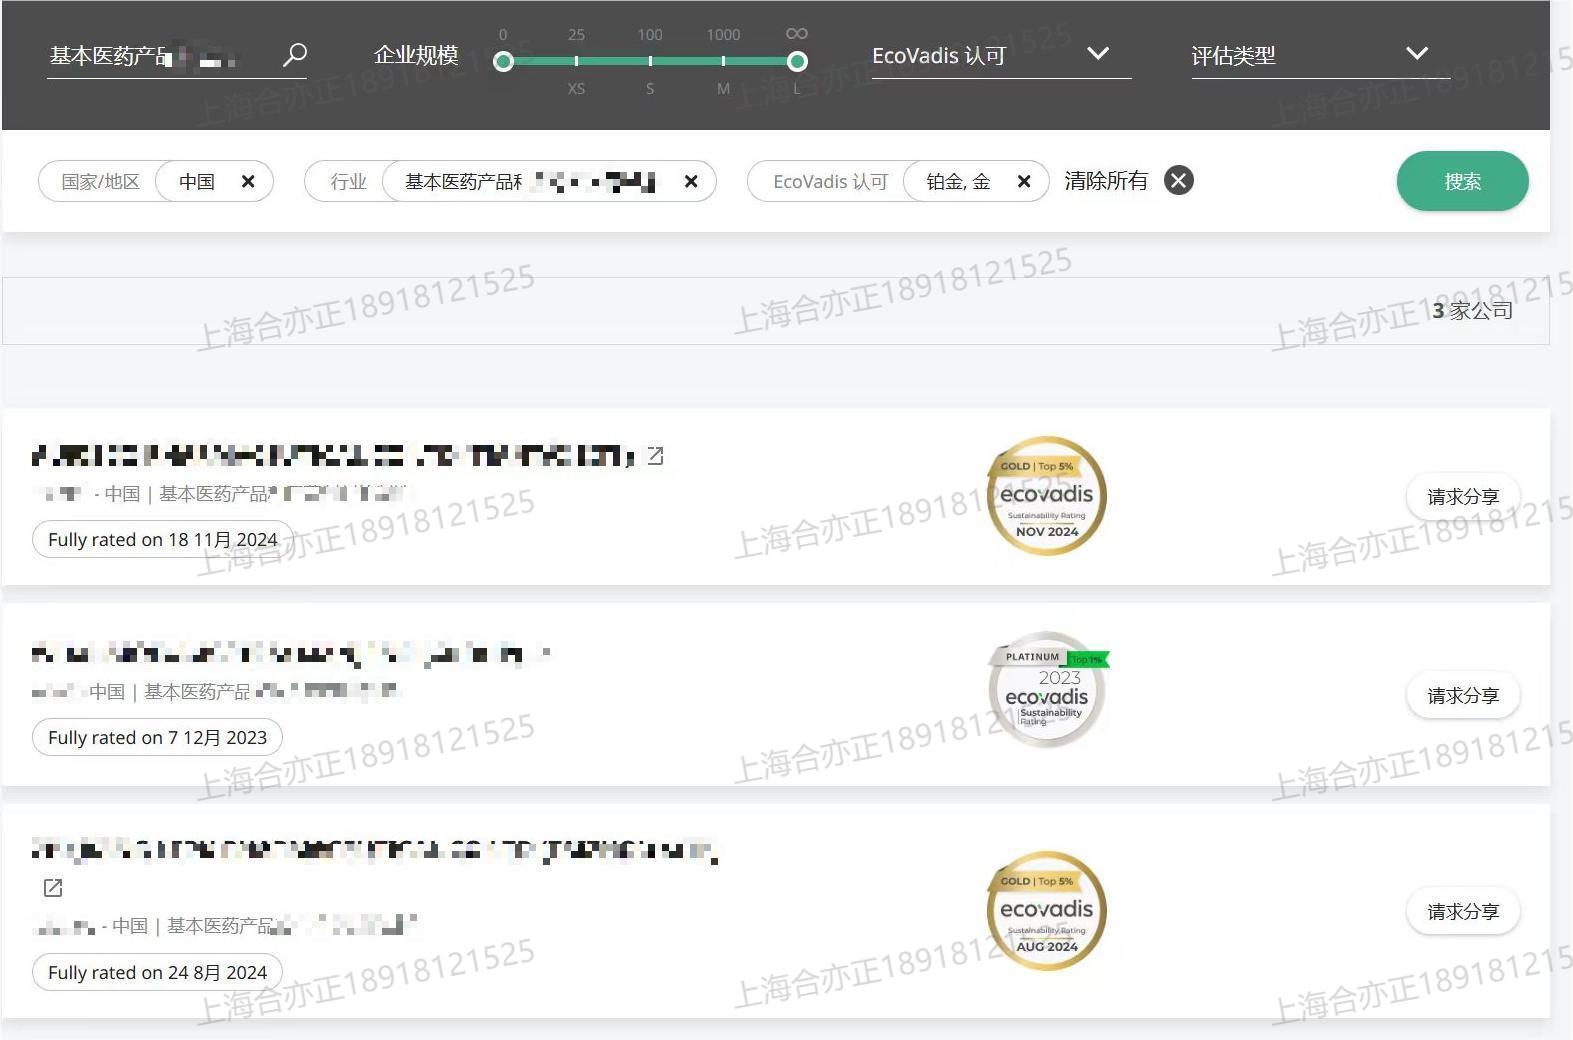Click the magnifier search icon
This screenshot has width=1573, height=1040.
294,55
